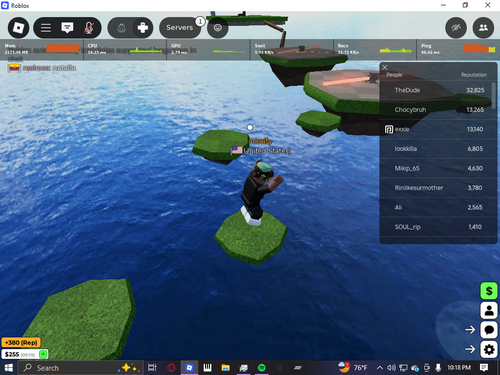Screen dimensions: 500x375
Task: Select lookkilla in the leaderboard
Action: pos(438,149)
